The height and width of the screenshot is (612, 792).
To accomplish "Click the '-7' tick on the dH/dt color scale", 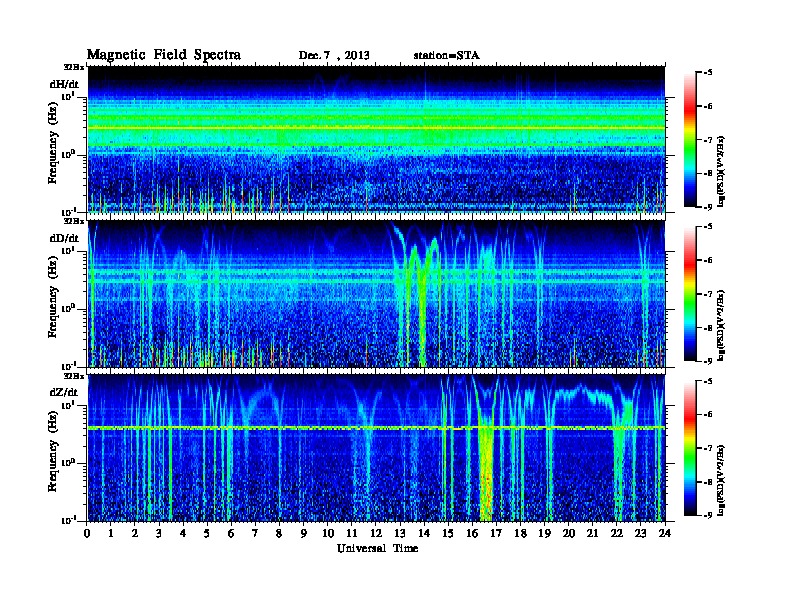I will pyautogui.click(x=708, y=140).
